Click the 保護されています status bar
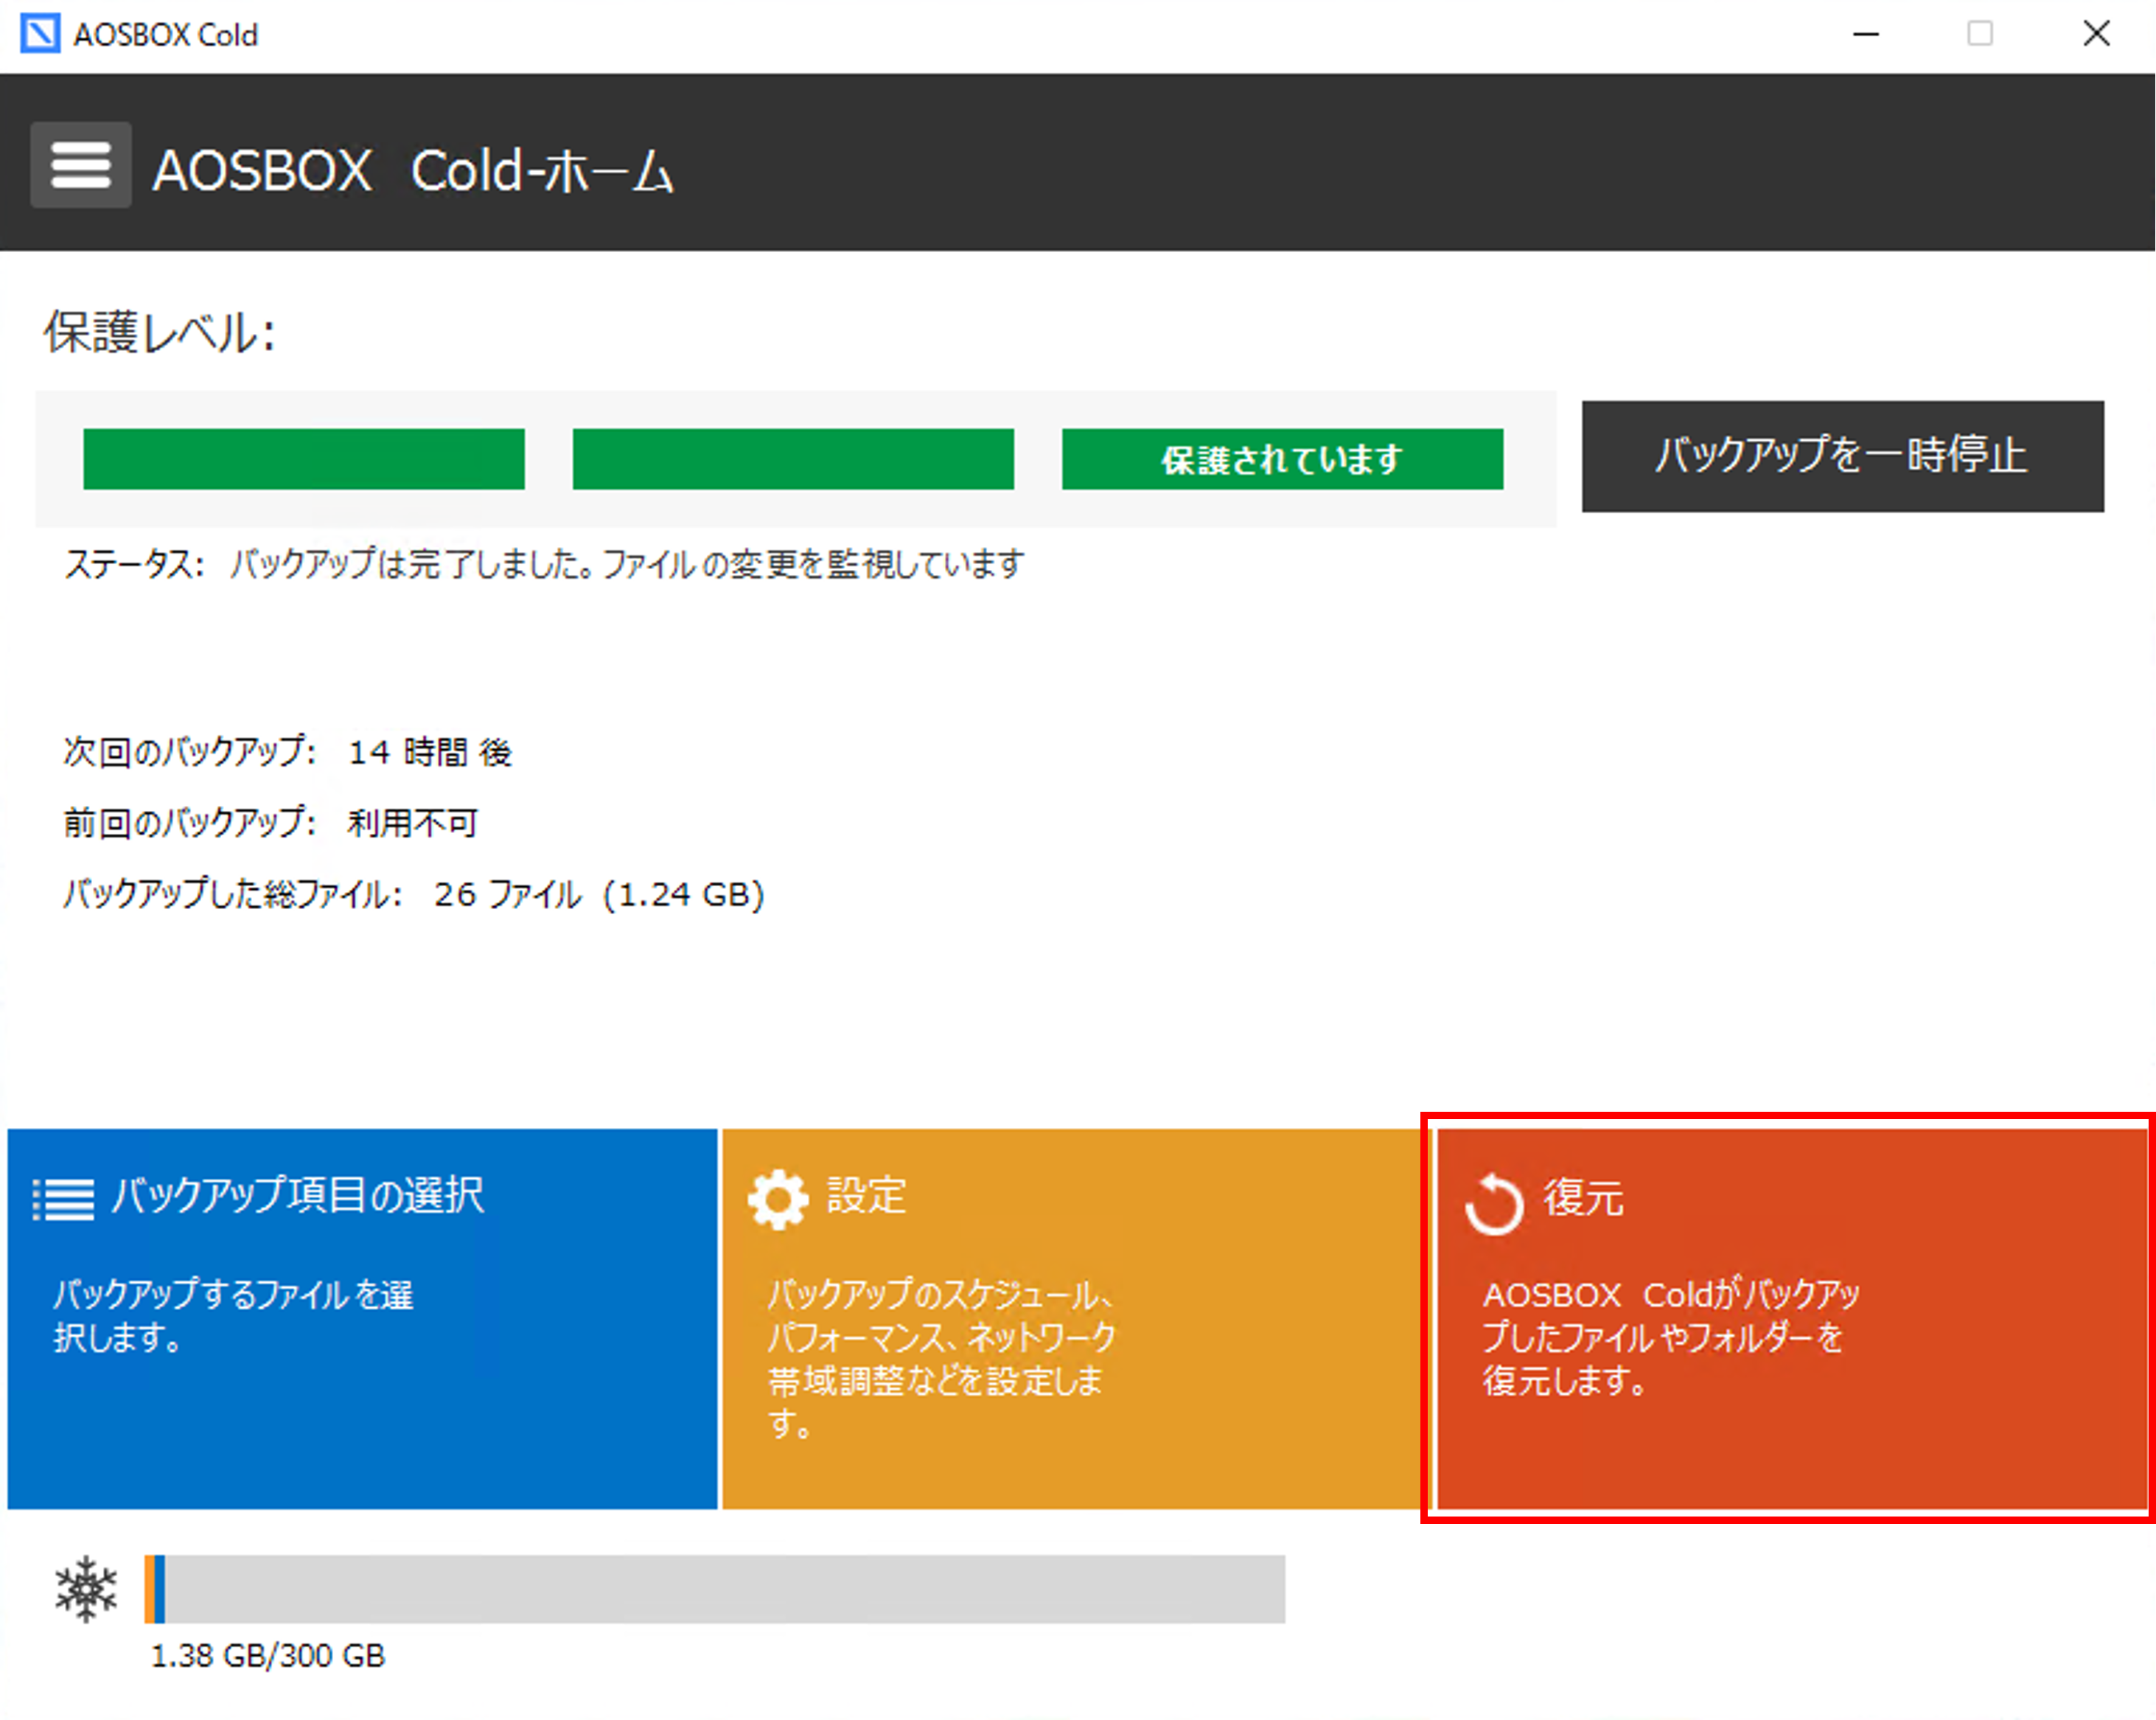The height and width of the screenshot is (1720, 2156). coord(1282,459)
